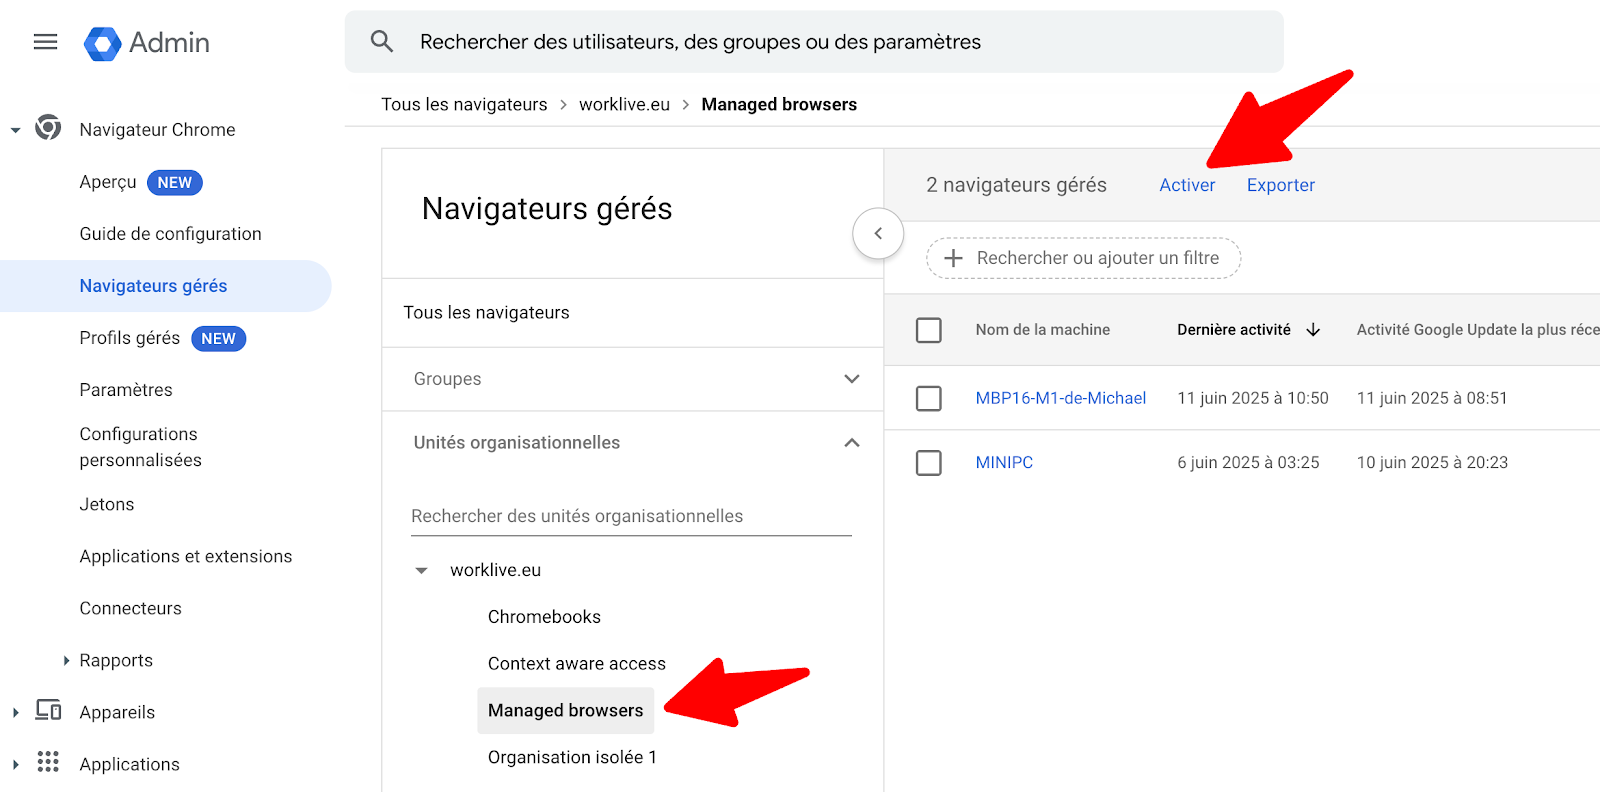Open Aperçu in sidebar
Viewport: 1600px width, 792px height.
(x=108, y=182)
